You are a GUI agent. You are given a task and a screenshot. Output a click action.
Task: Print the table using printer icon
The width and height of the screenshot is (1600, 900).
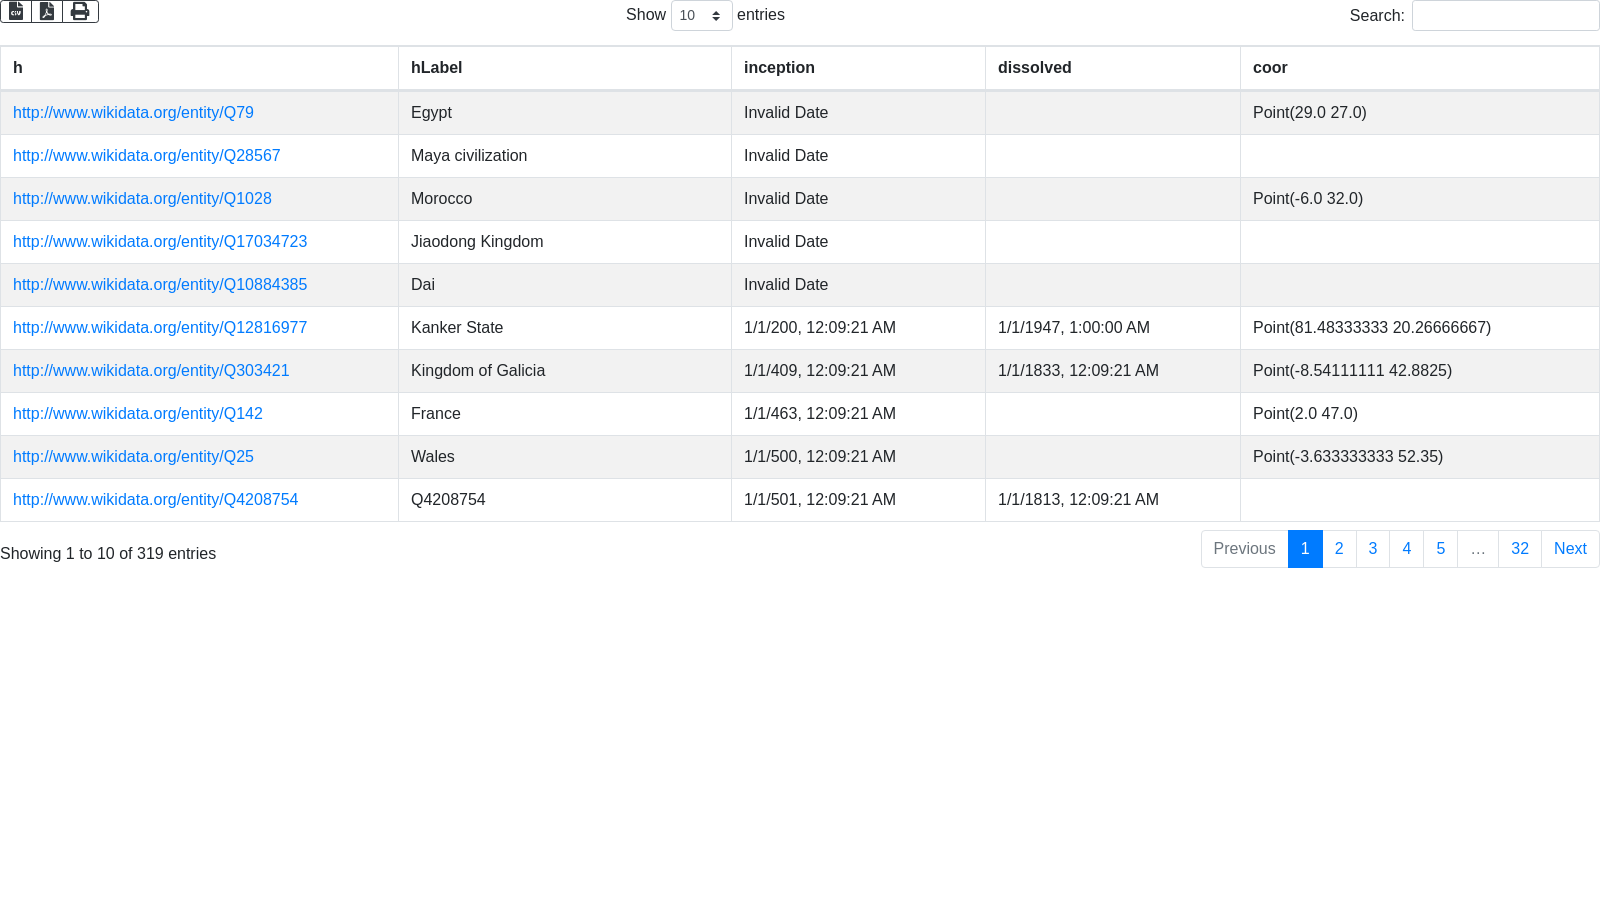80,11
